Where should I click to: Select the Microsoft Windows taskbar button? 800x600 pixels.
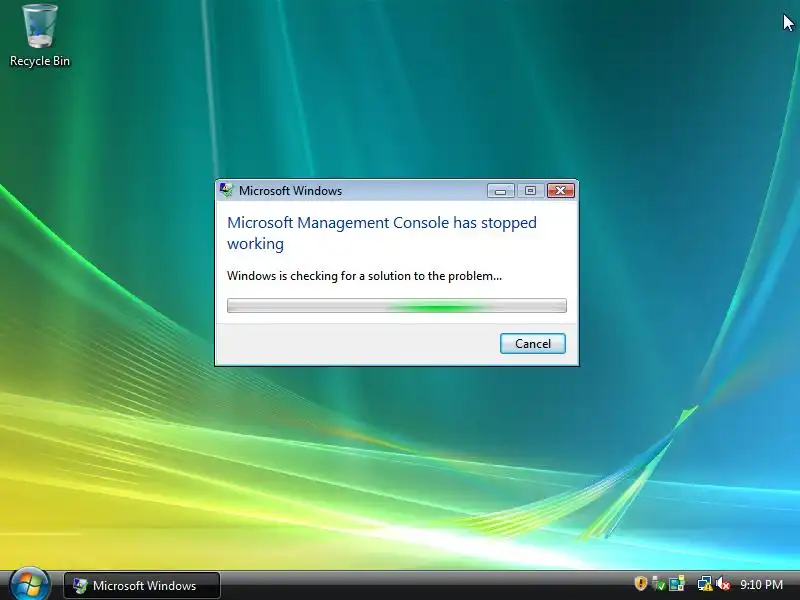[142, 585]
